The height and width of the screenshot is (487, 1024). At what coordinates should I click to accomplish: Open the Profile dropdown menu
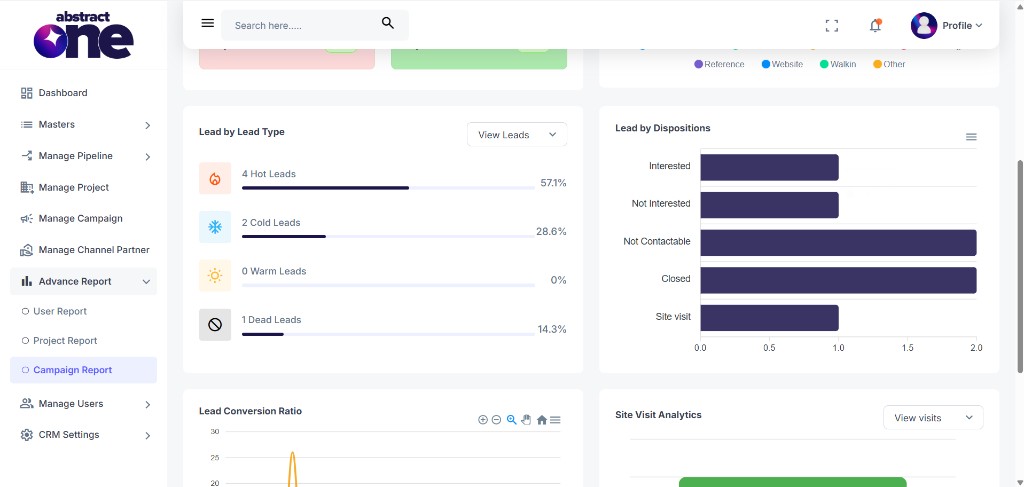click(962, 25)
